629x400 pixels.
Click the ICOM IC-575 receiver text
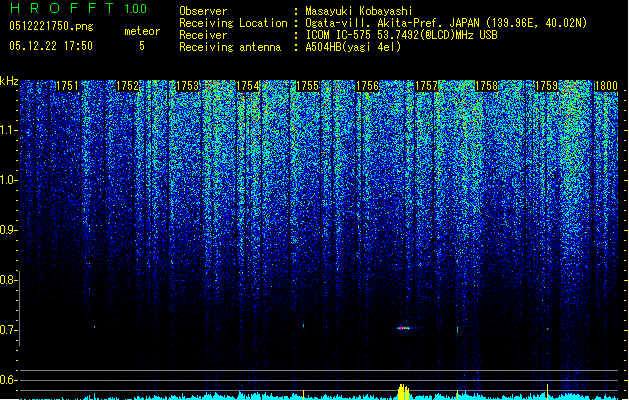click(402, 35)
